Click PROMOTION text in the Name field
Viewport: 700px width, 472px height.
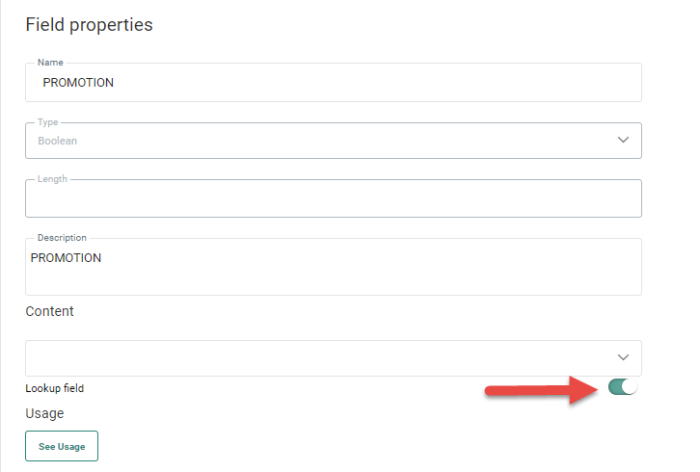[78, 83]
